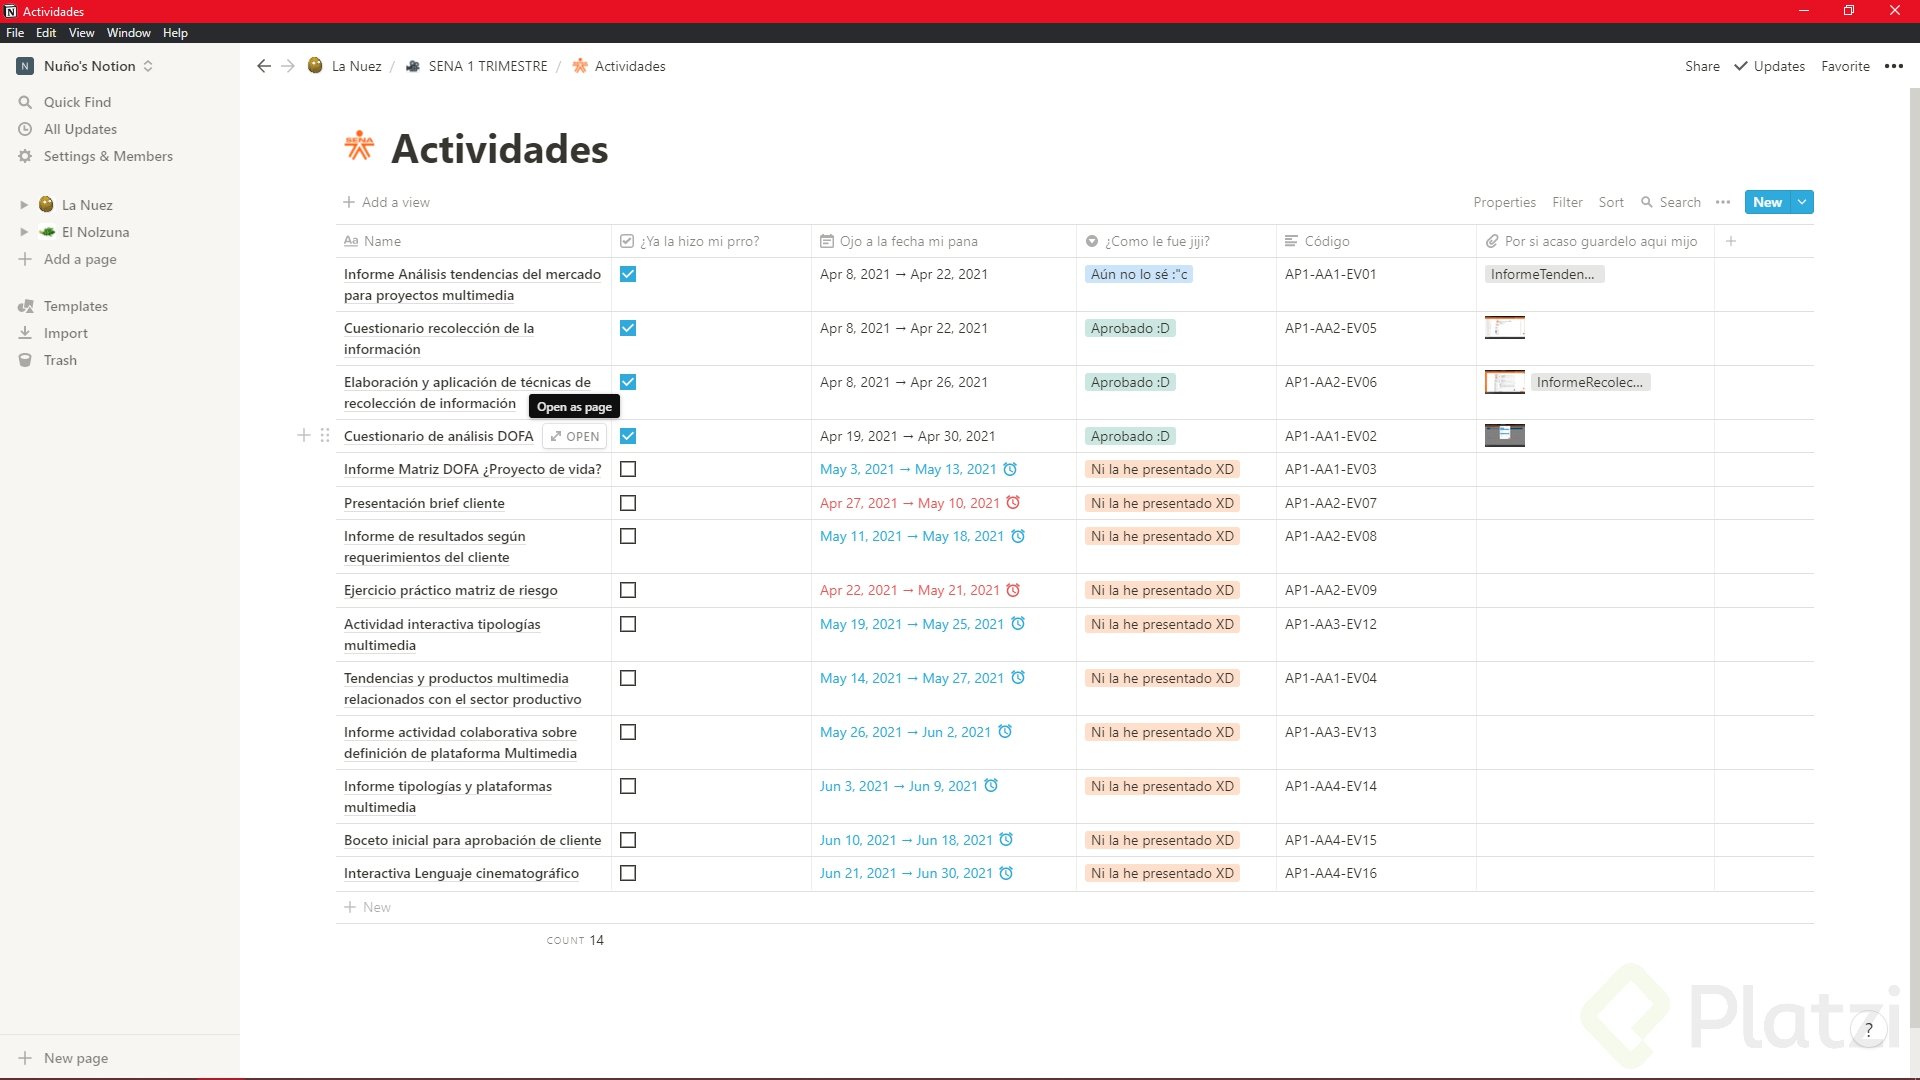Click the Share button

point(1702,66)
